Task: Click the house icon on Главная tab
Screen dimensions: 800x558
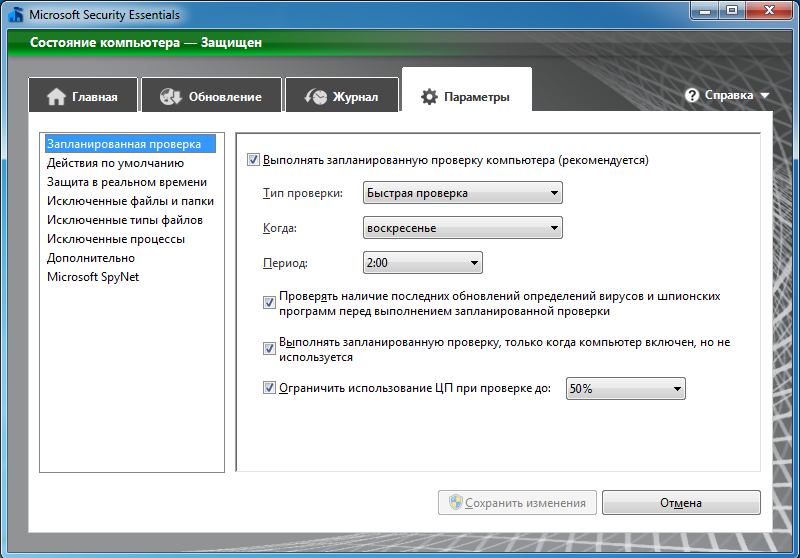Action: click(x=57, y=96)
